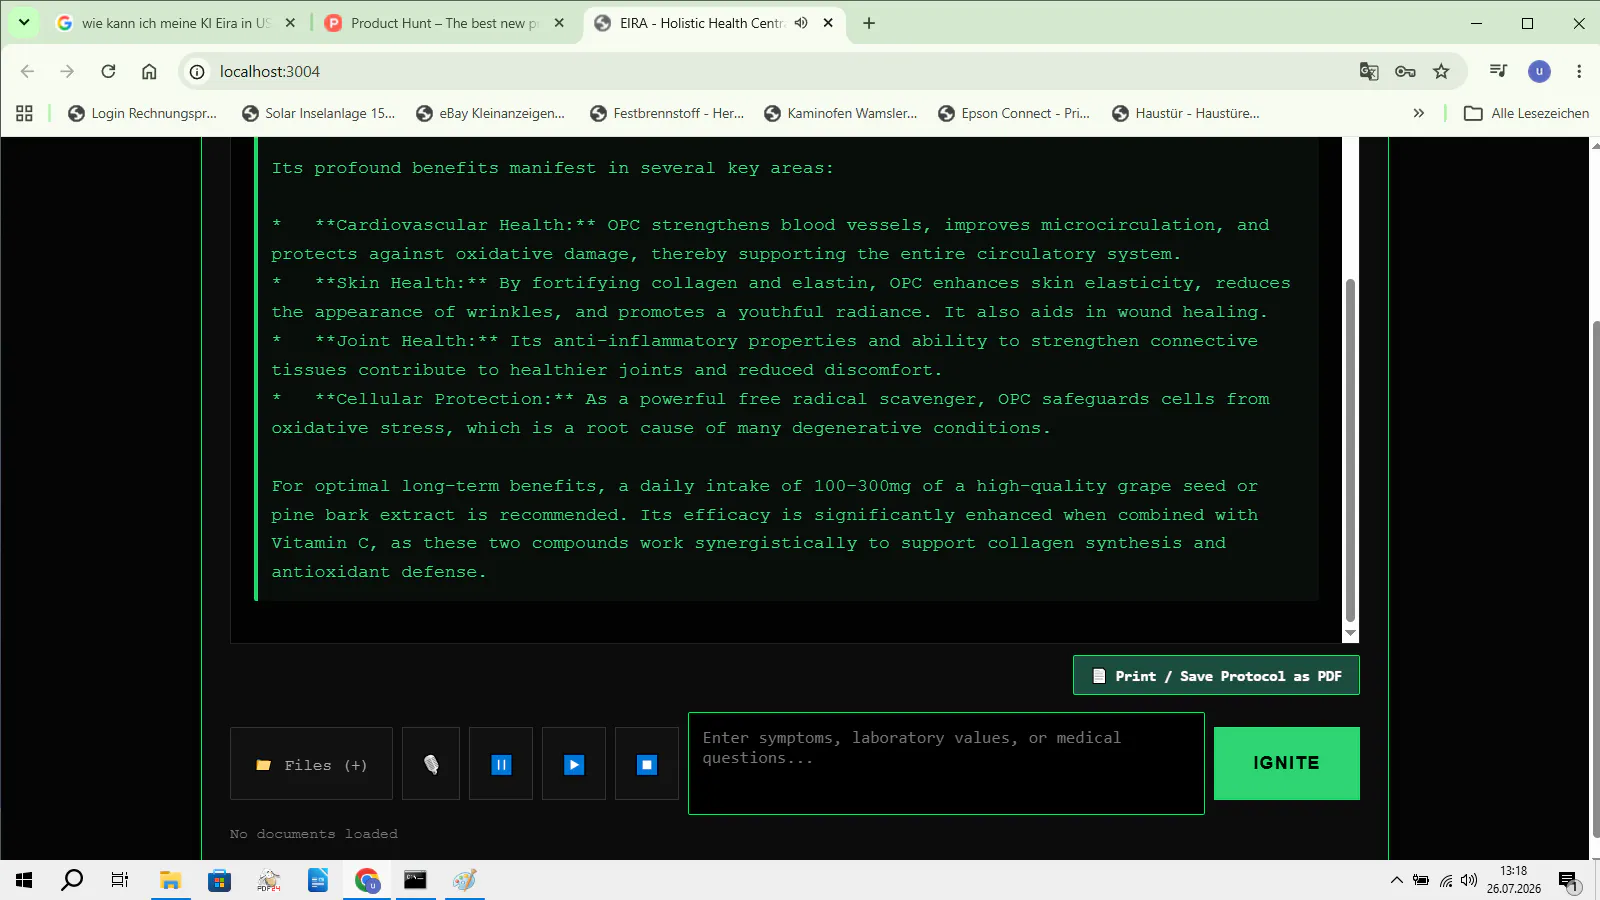Click the microphone voice input icon
This screenshot has width=1600, height=900.
(431, 764)
